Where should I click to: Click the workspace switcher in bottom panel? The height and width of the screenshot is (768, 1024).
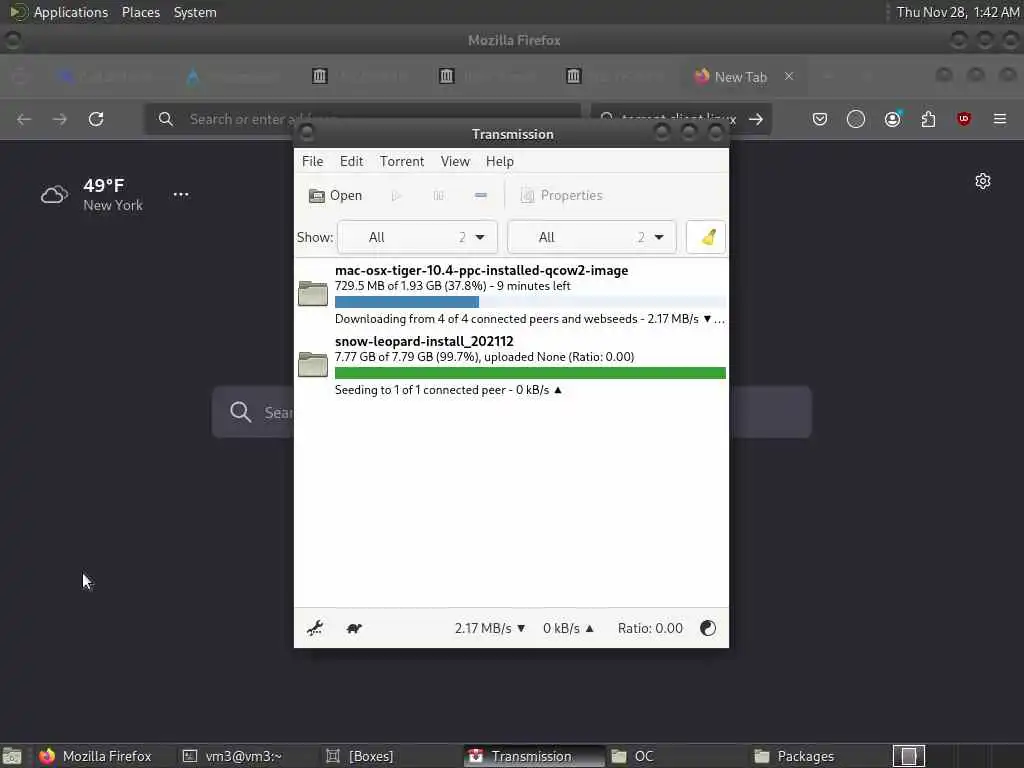(x=909, y=756)
